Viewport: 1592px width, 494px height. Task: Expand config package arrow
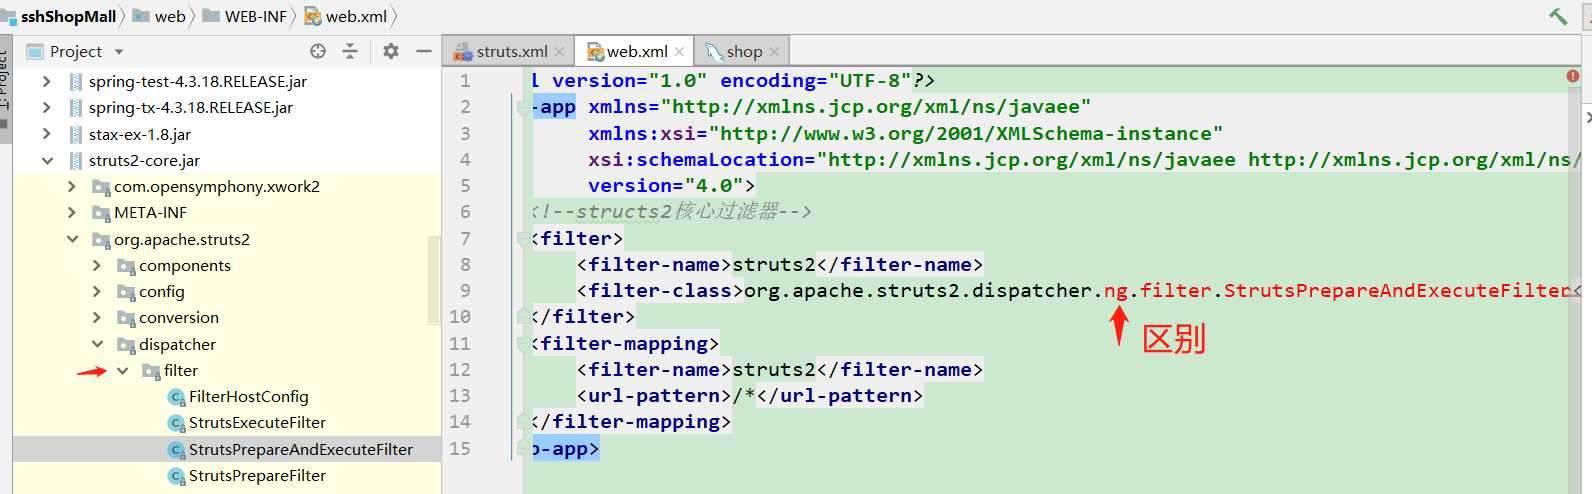point(96,291)
